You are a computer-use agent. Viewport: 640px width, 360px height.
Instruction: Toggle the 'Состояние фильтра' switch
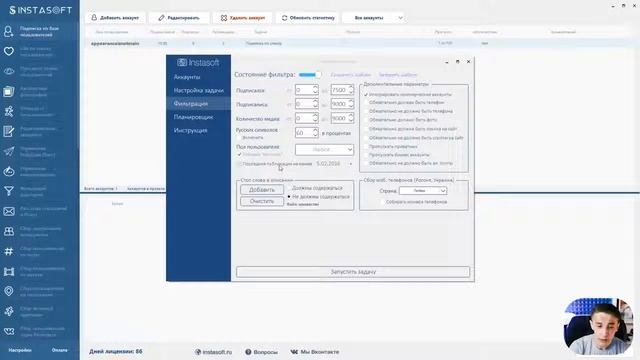click(x=310, y=75)
